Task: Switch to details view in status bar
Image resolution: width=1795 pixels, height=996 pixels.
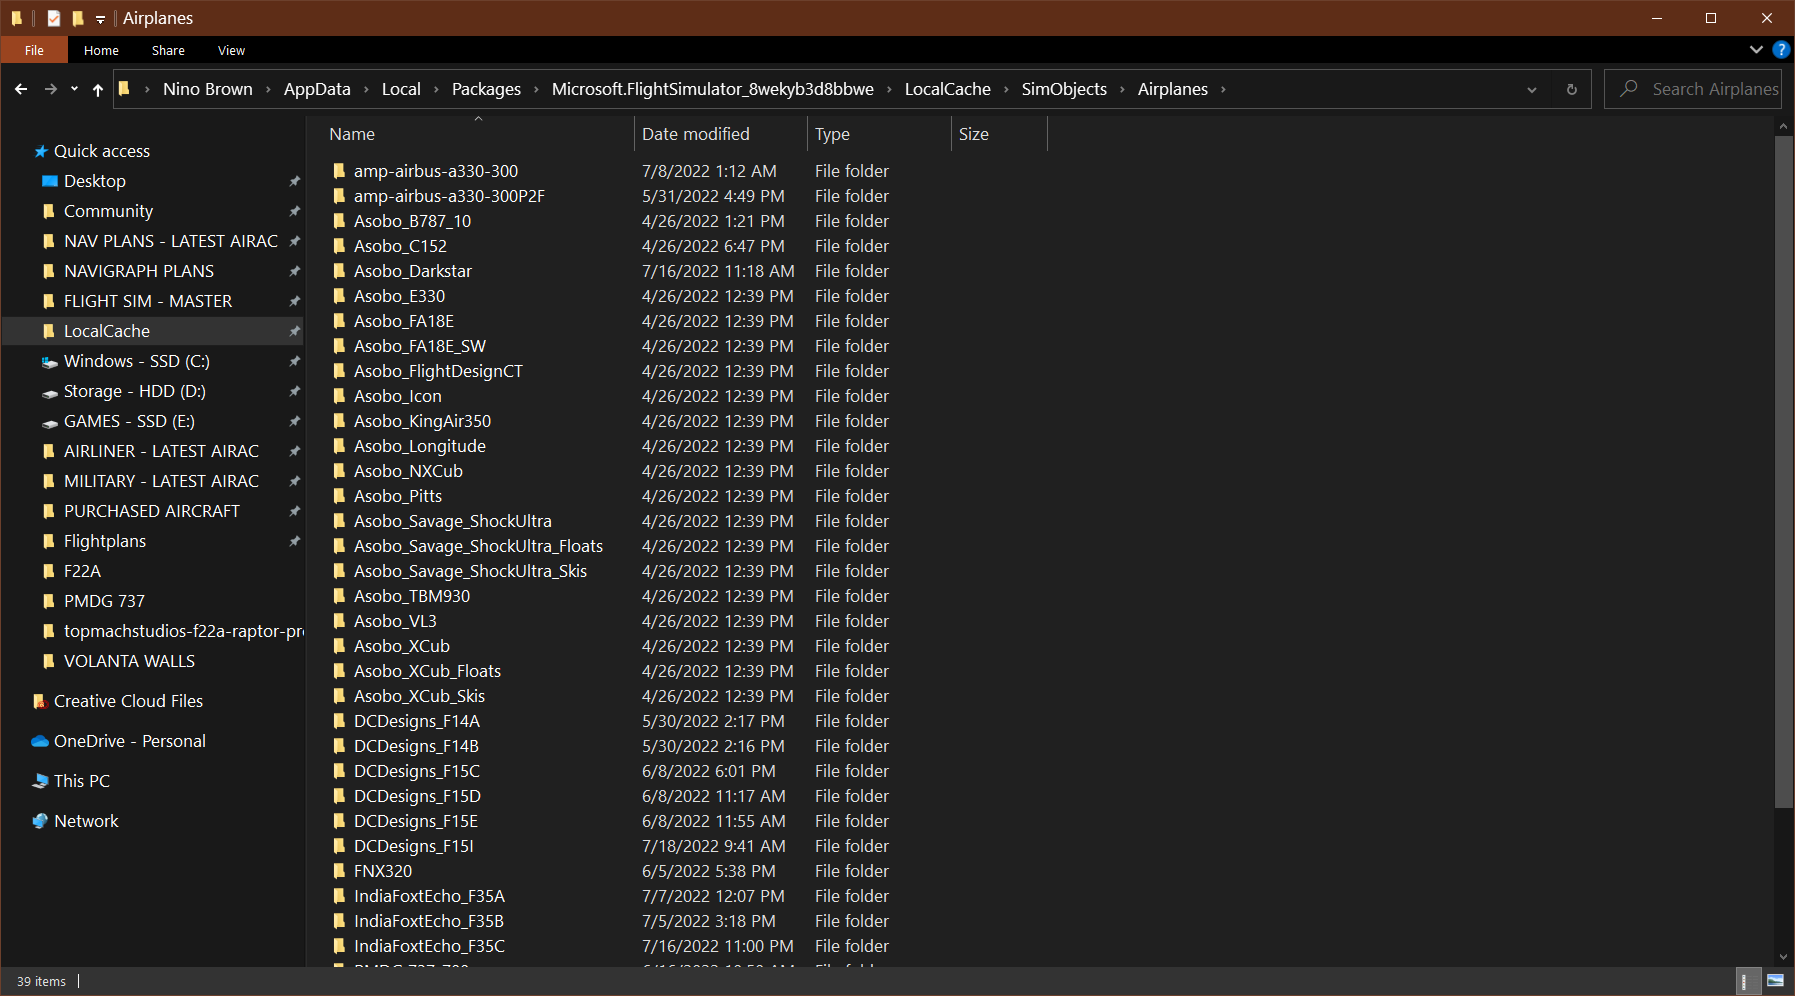Action: pyautogui.click(x=1745, y=981)
